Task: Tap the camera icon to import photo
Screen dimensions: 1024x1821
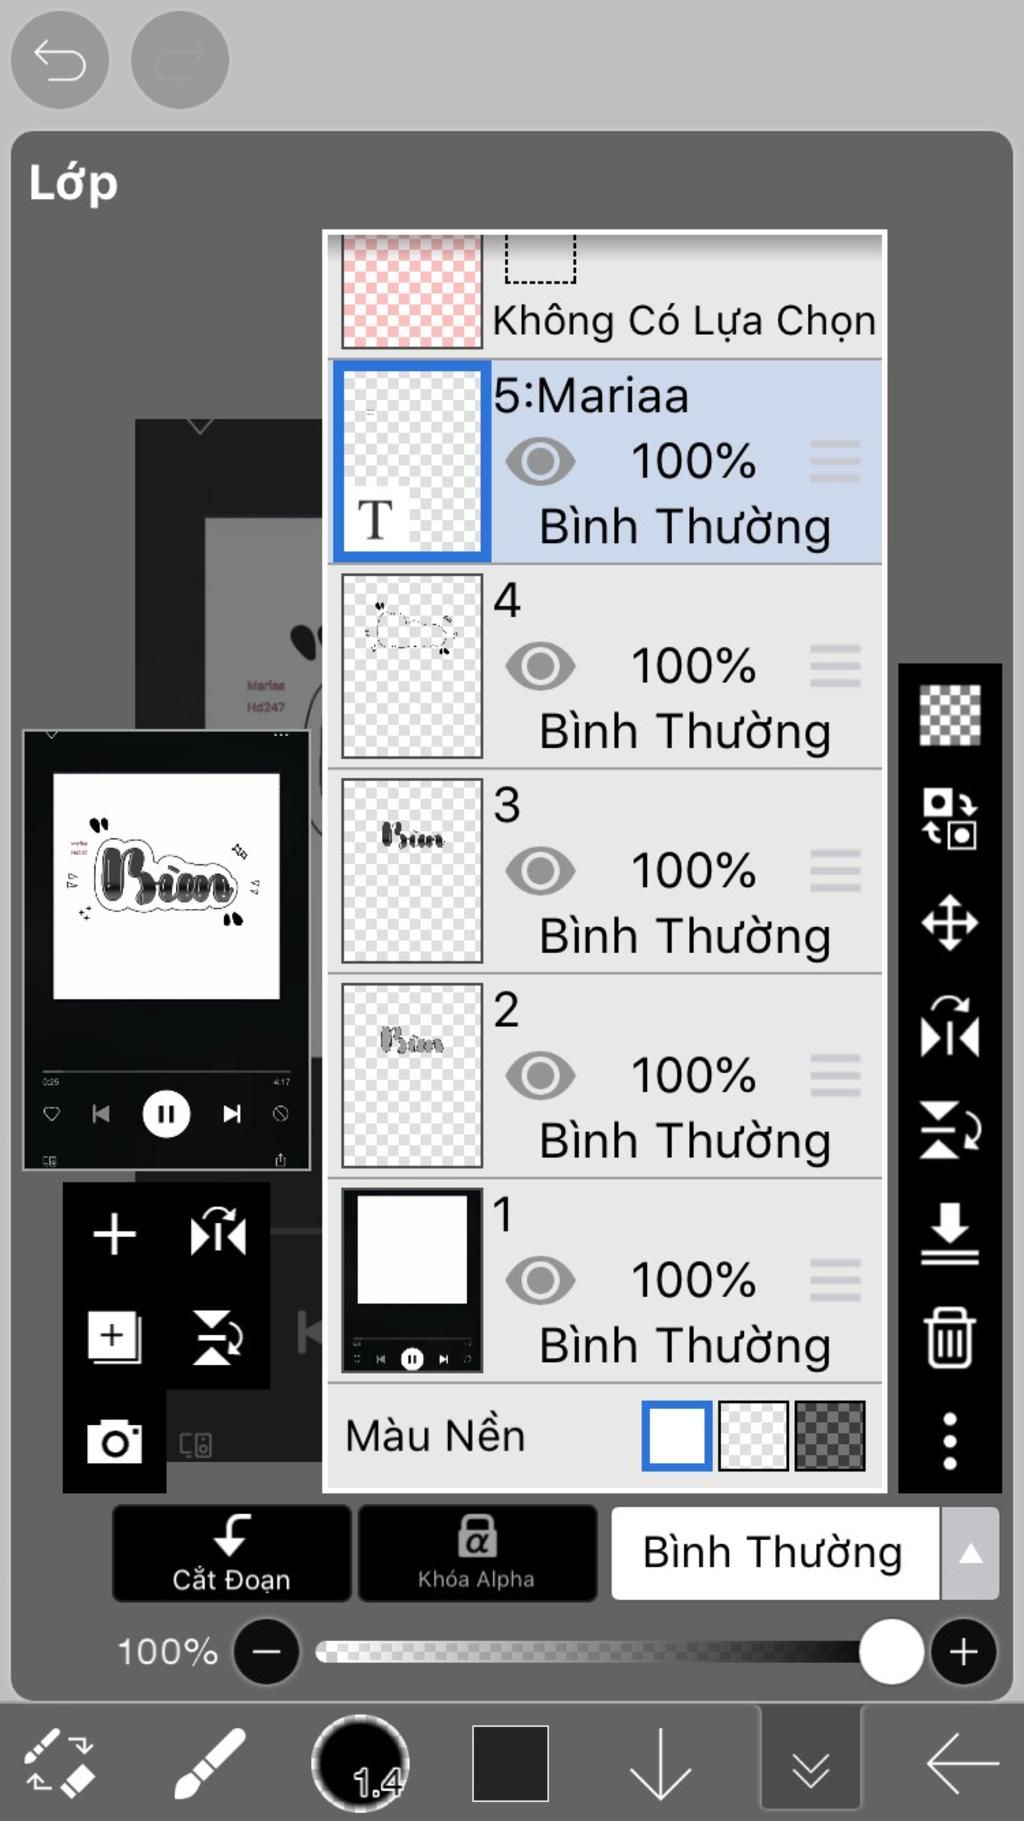Action: tap(114, 1441)
